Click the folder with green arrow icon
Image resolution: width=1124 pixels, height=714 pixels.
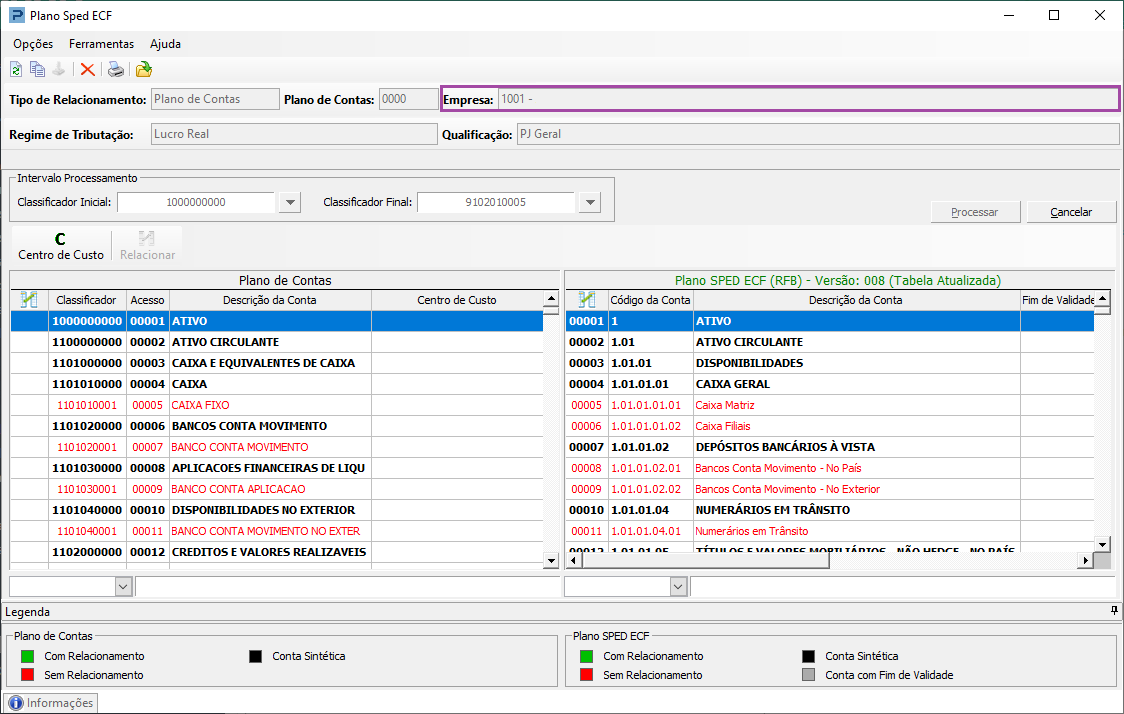click(144, 70)
